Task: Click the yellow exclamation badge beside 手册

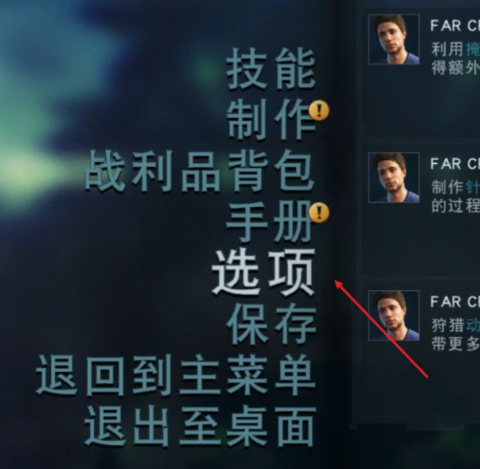Action: [x=319, y=212]
